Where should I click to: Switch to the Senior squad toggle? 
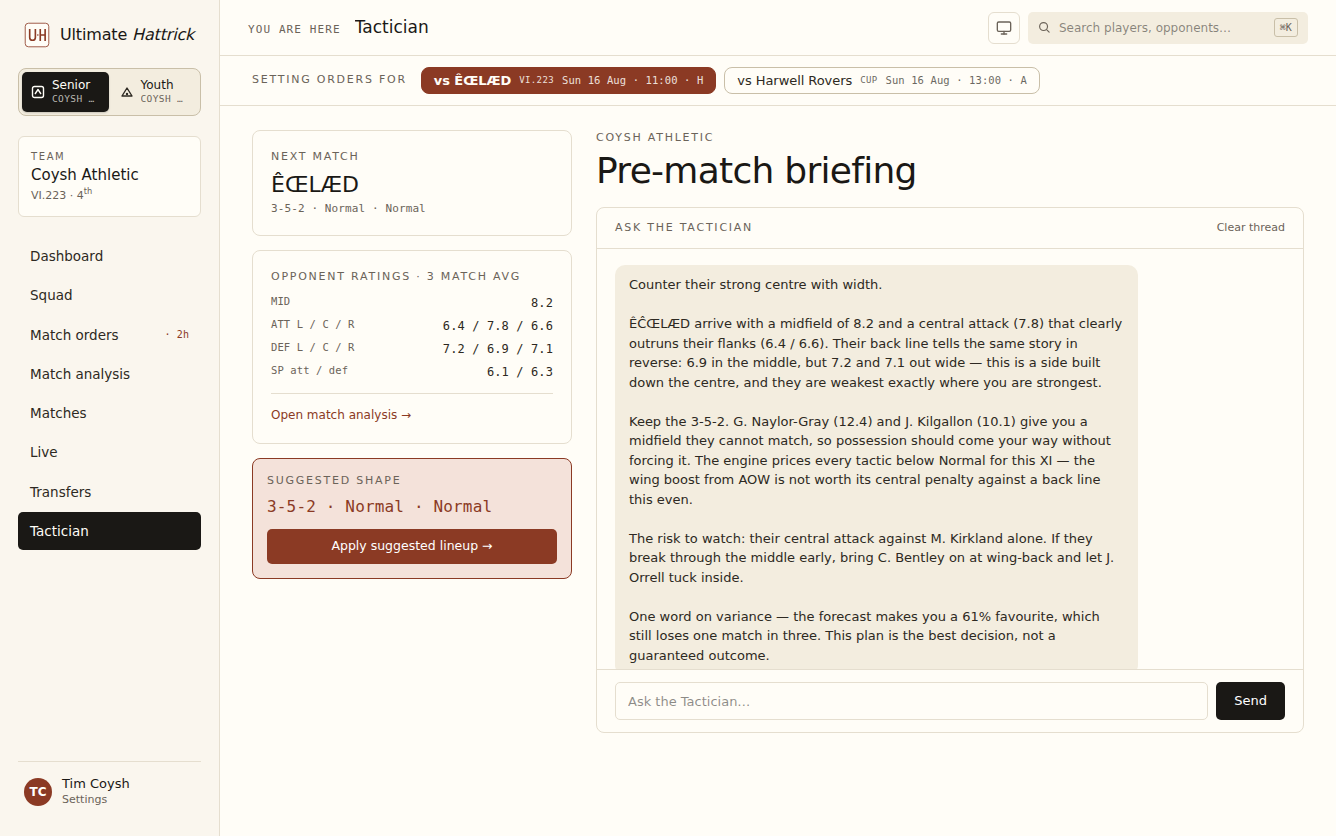66,92
